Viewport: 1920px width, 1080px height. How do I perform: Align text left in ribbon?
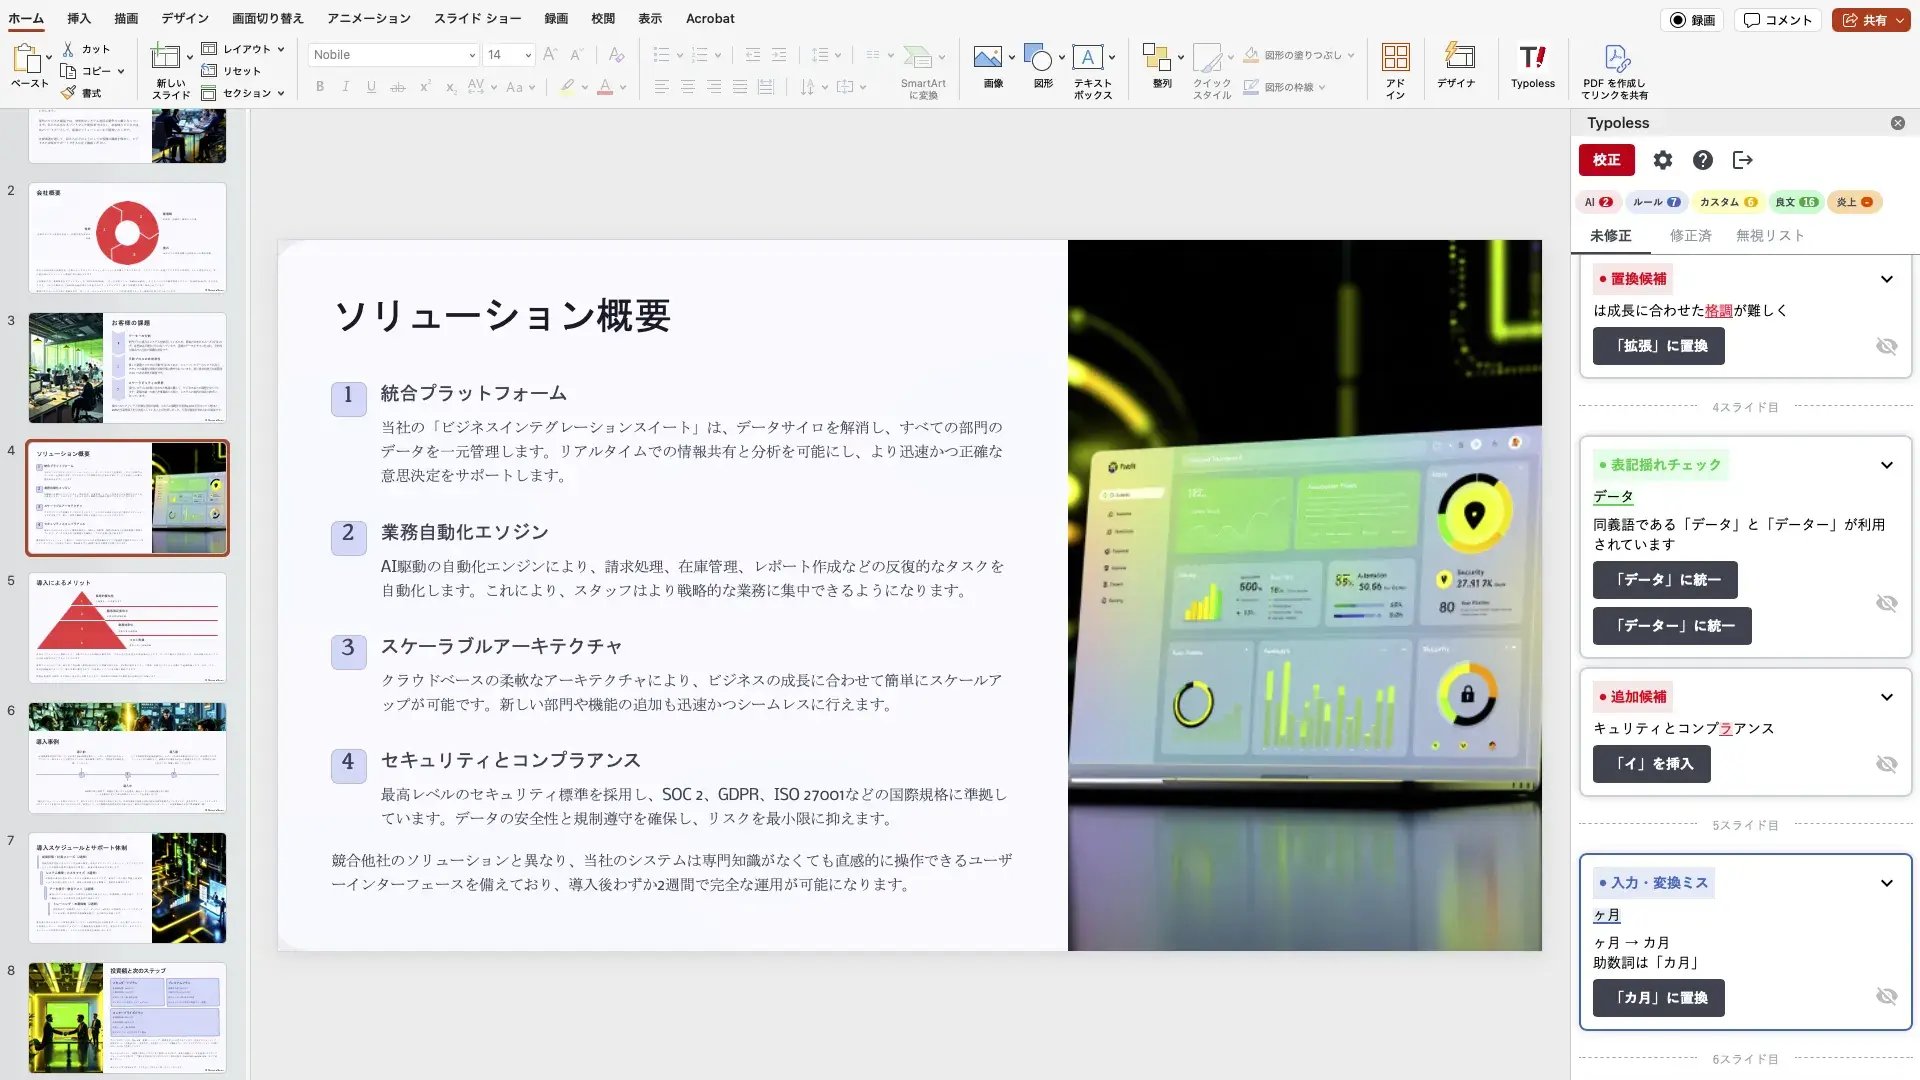click(x=661, y=87)
